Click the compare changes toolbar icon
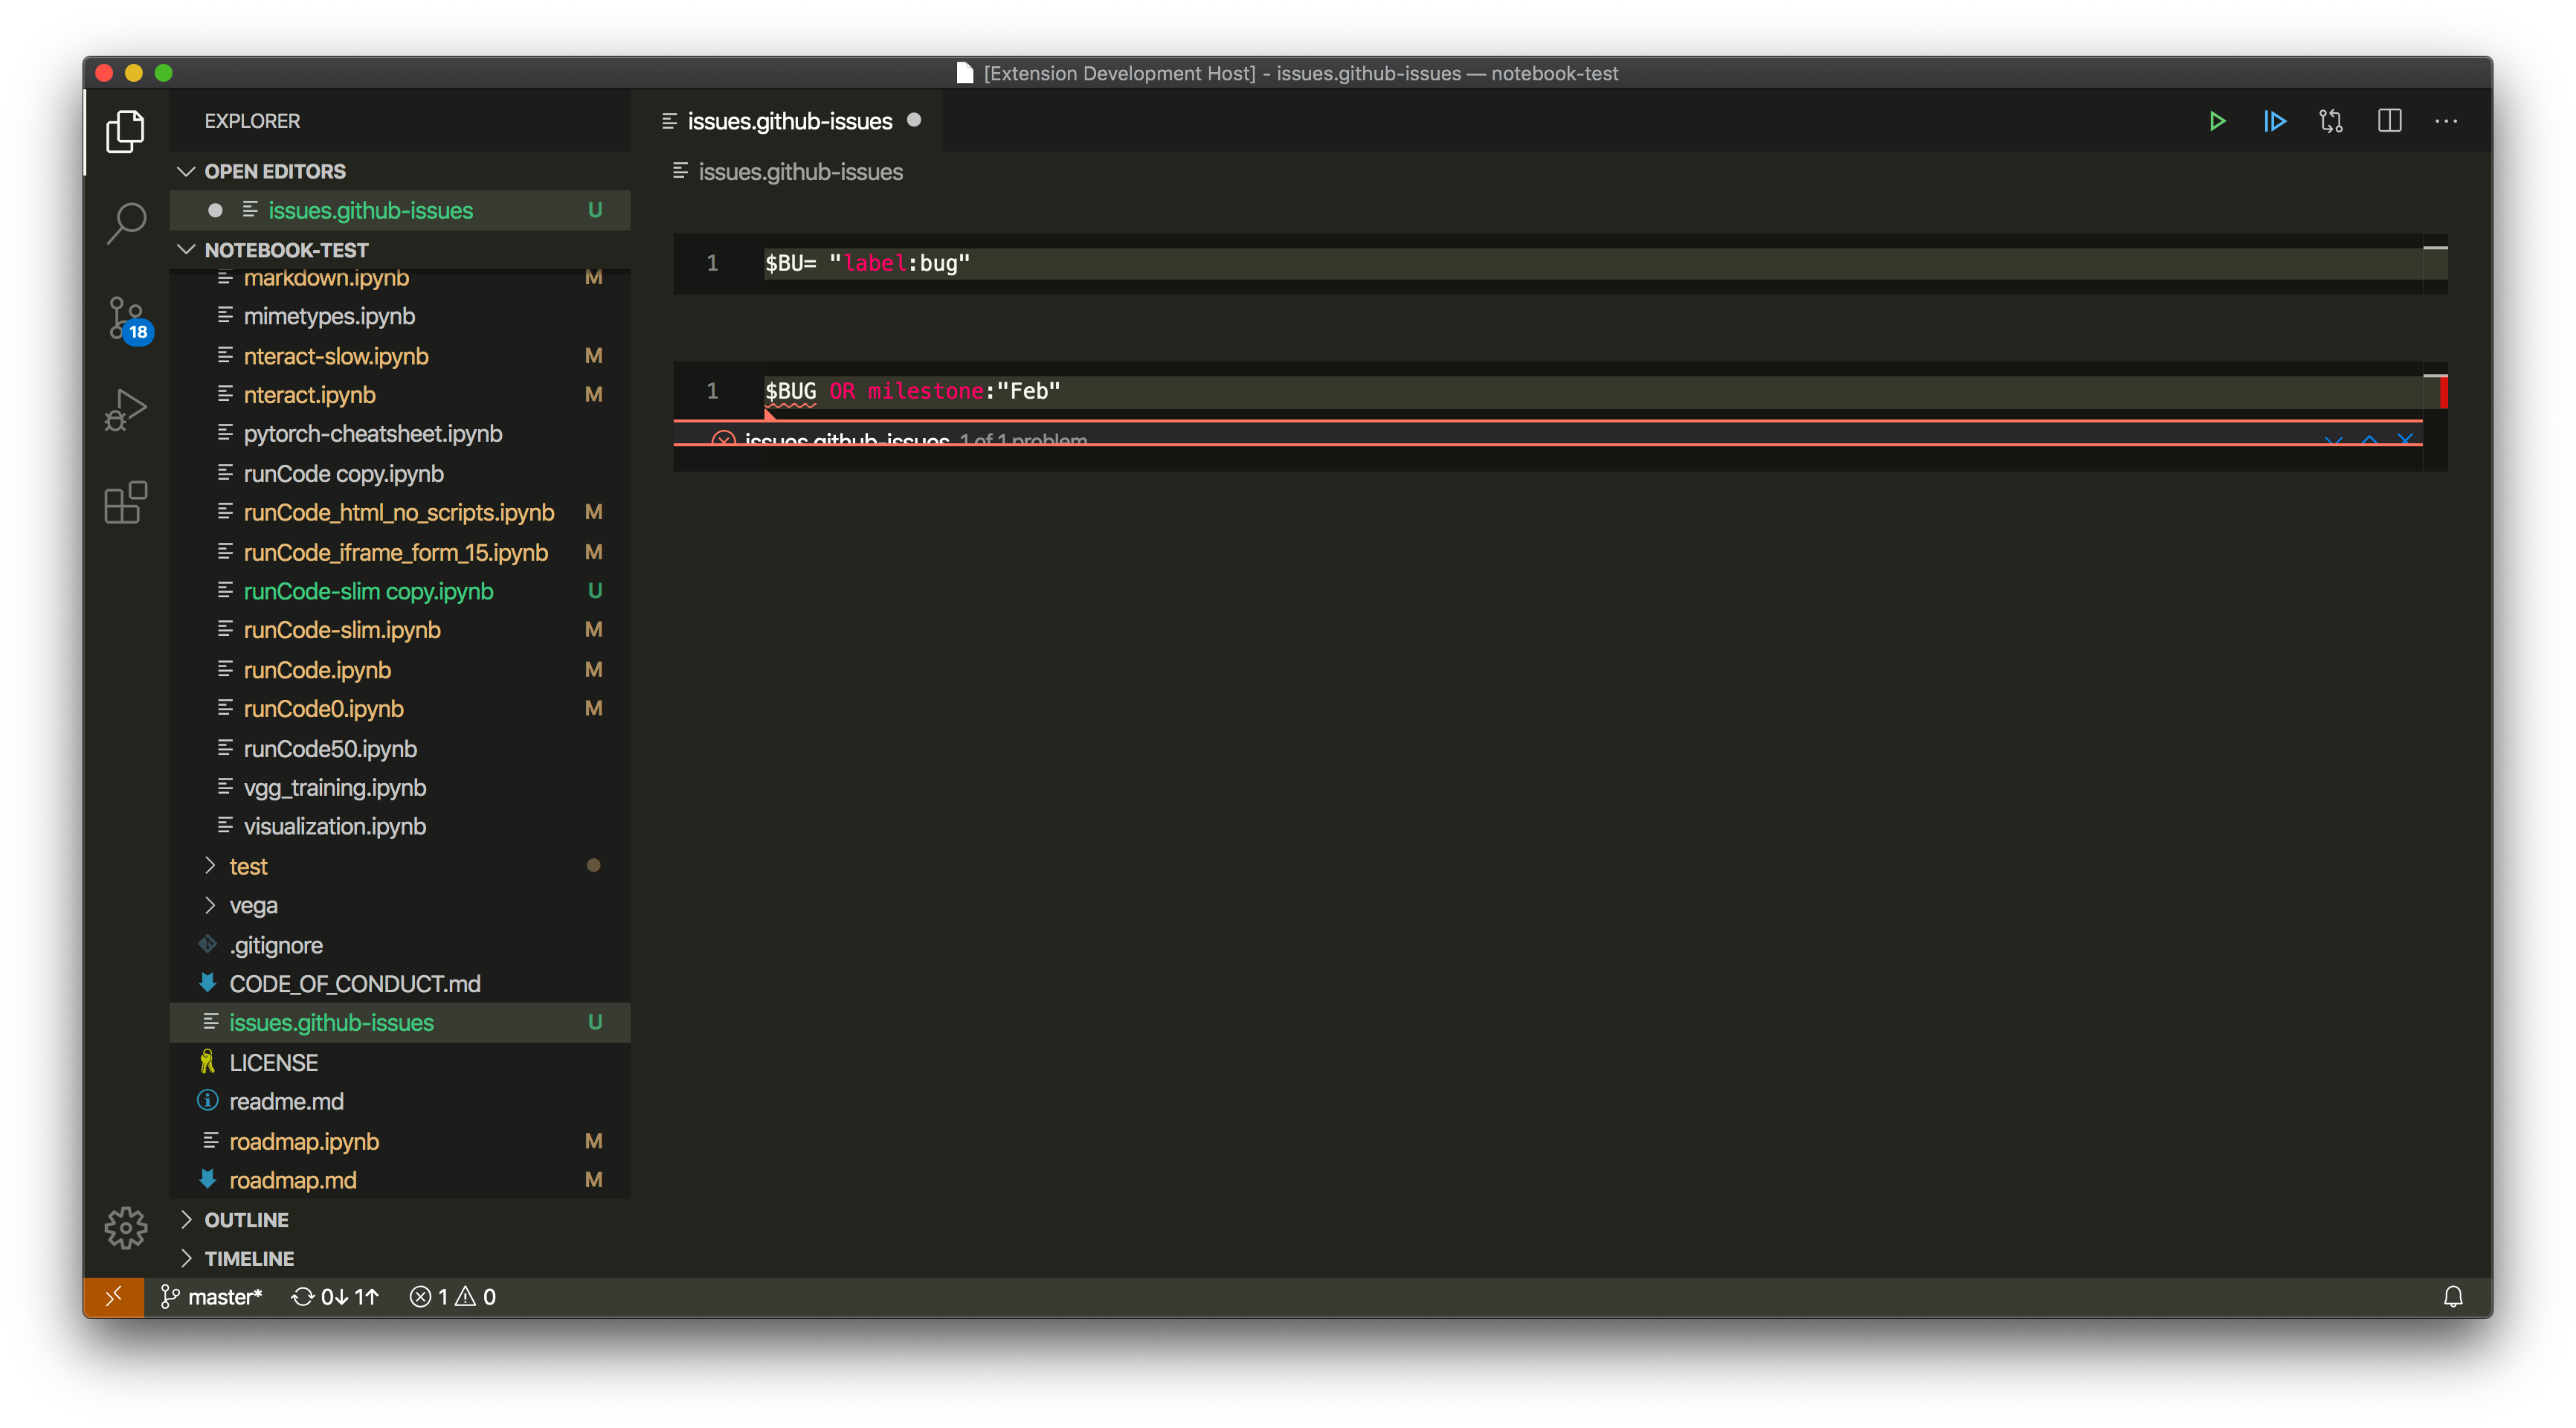2576x1428 pixels. coord(2330,121)
